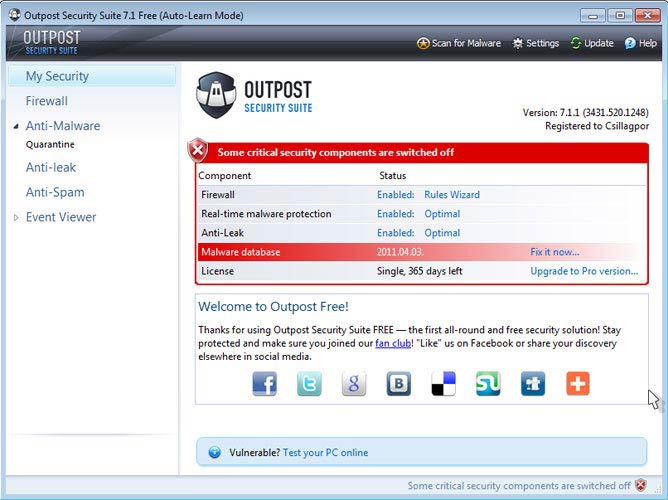
Task: Share on Digg icon
Action: [533, 384]
